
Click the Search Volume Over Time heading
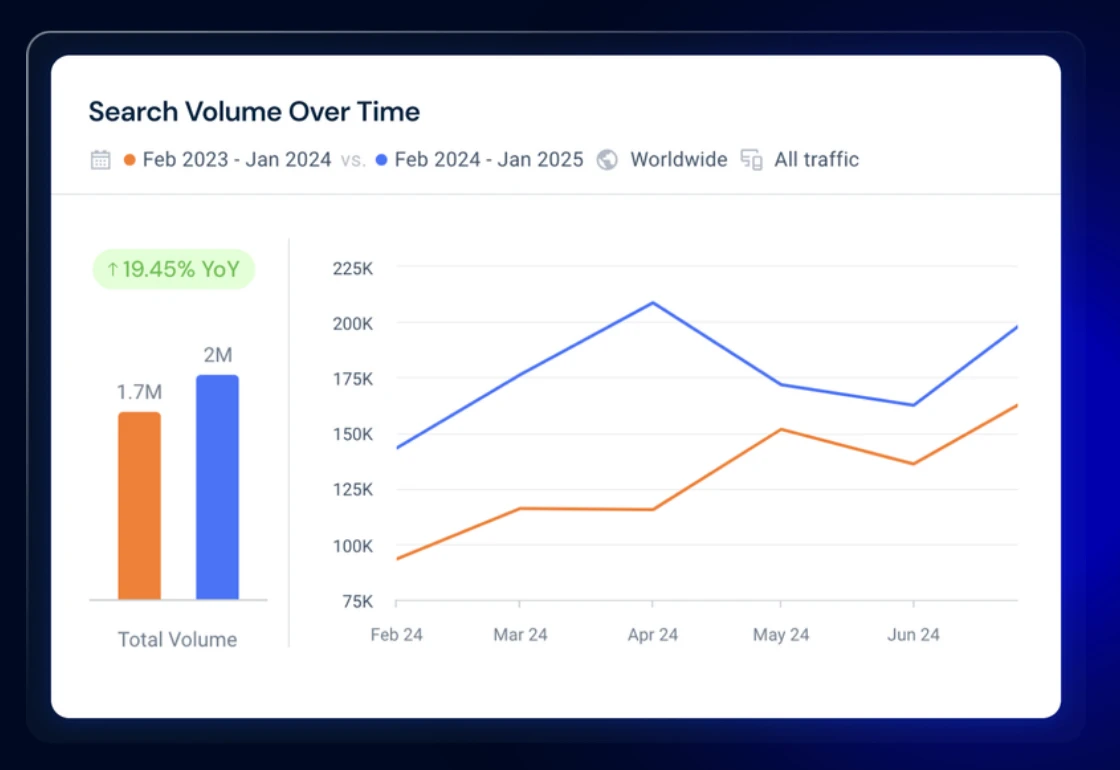(254, 111)
